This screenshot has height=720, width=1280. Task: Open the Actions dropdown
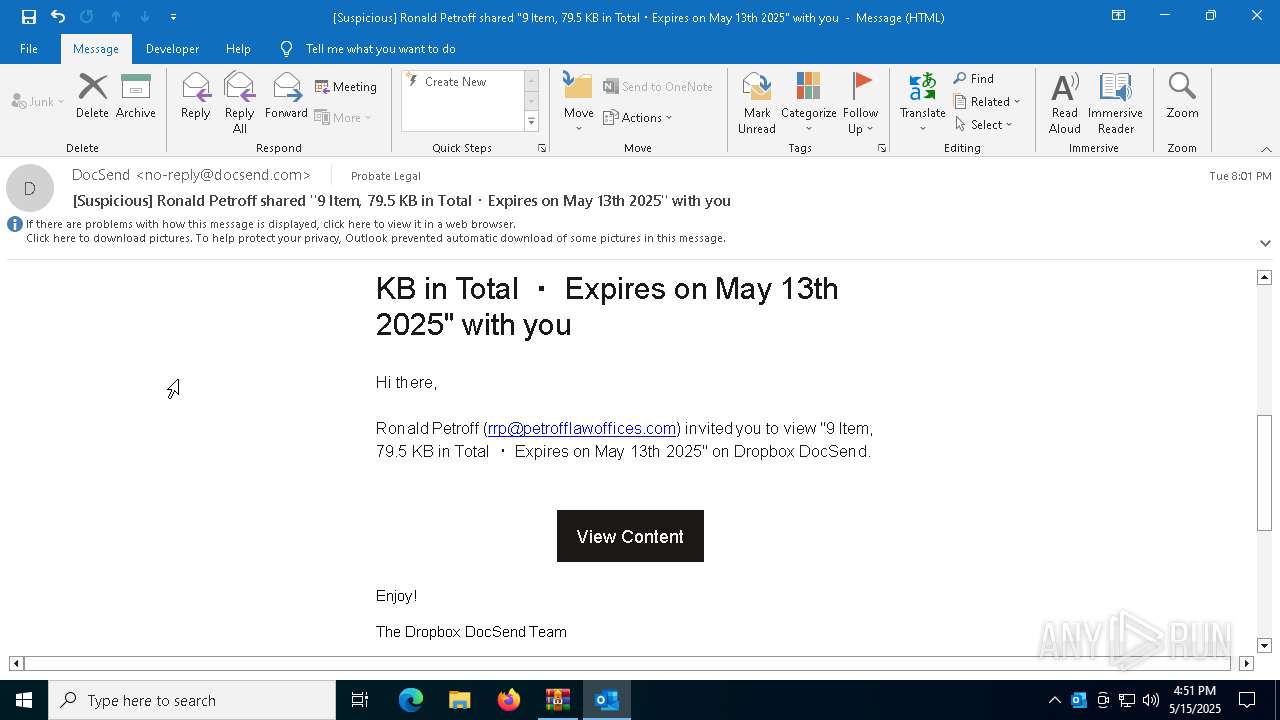[638, 117]
